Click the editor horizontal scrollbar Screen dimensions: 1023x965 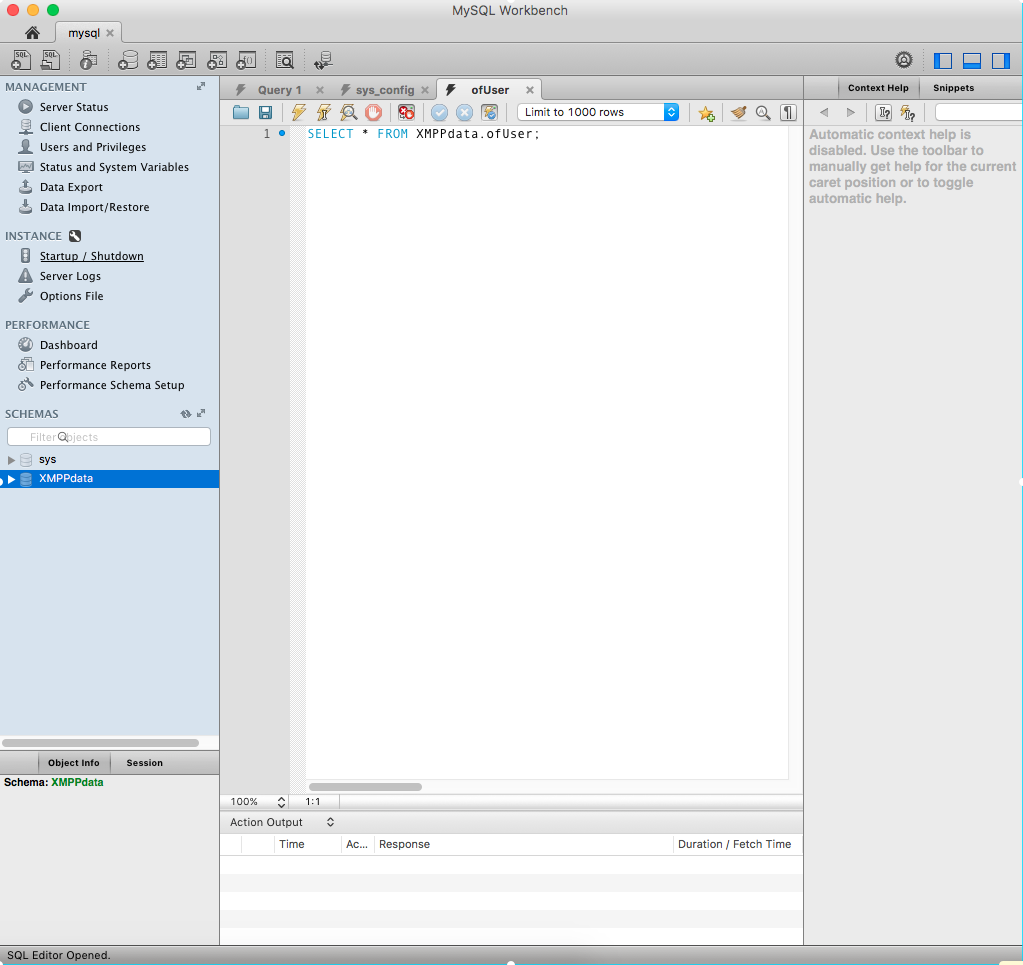(365, 787)
